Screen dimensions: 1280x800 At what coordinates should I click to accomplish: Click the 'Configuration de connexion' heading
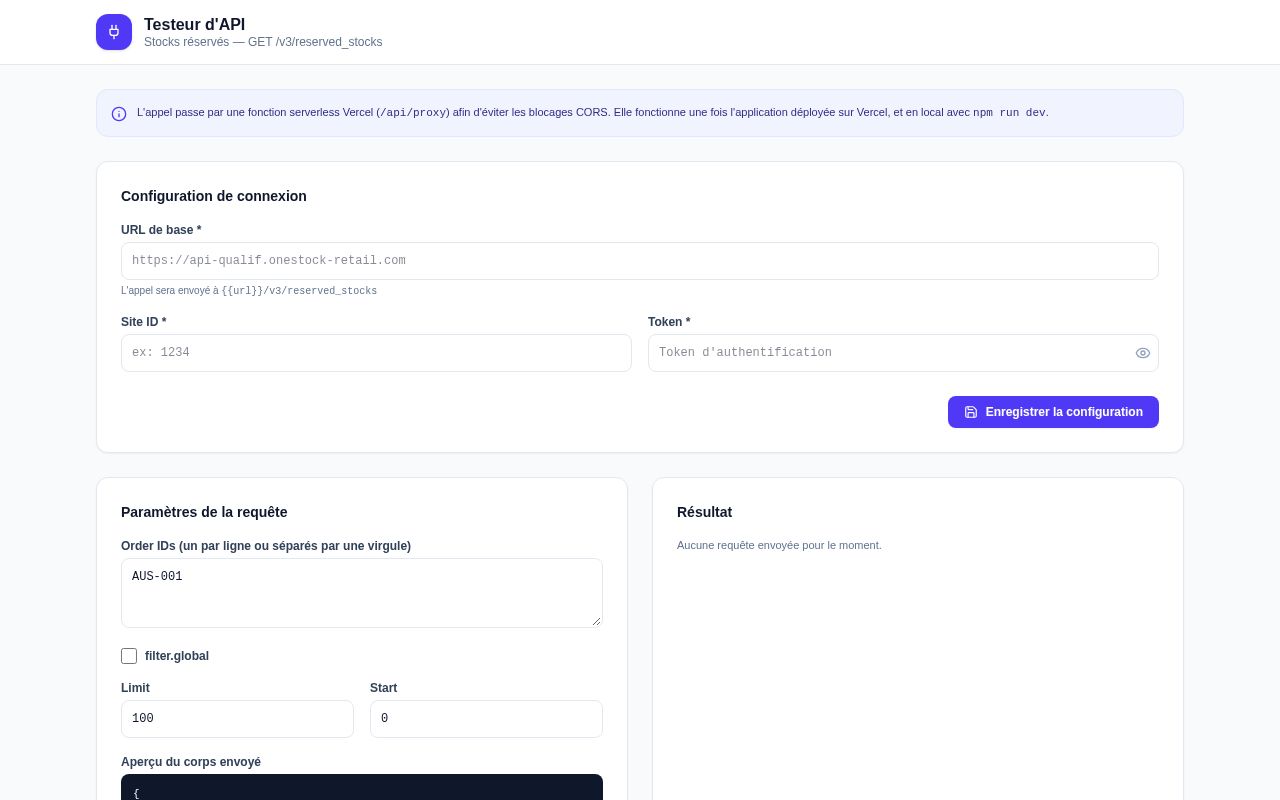(214, 196)
